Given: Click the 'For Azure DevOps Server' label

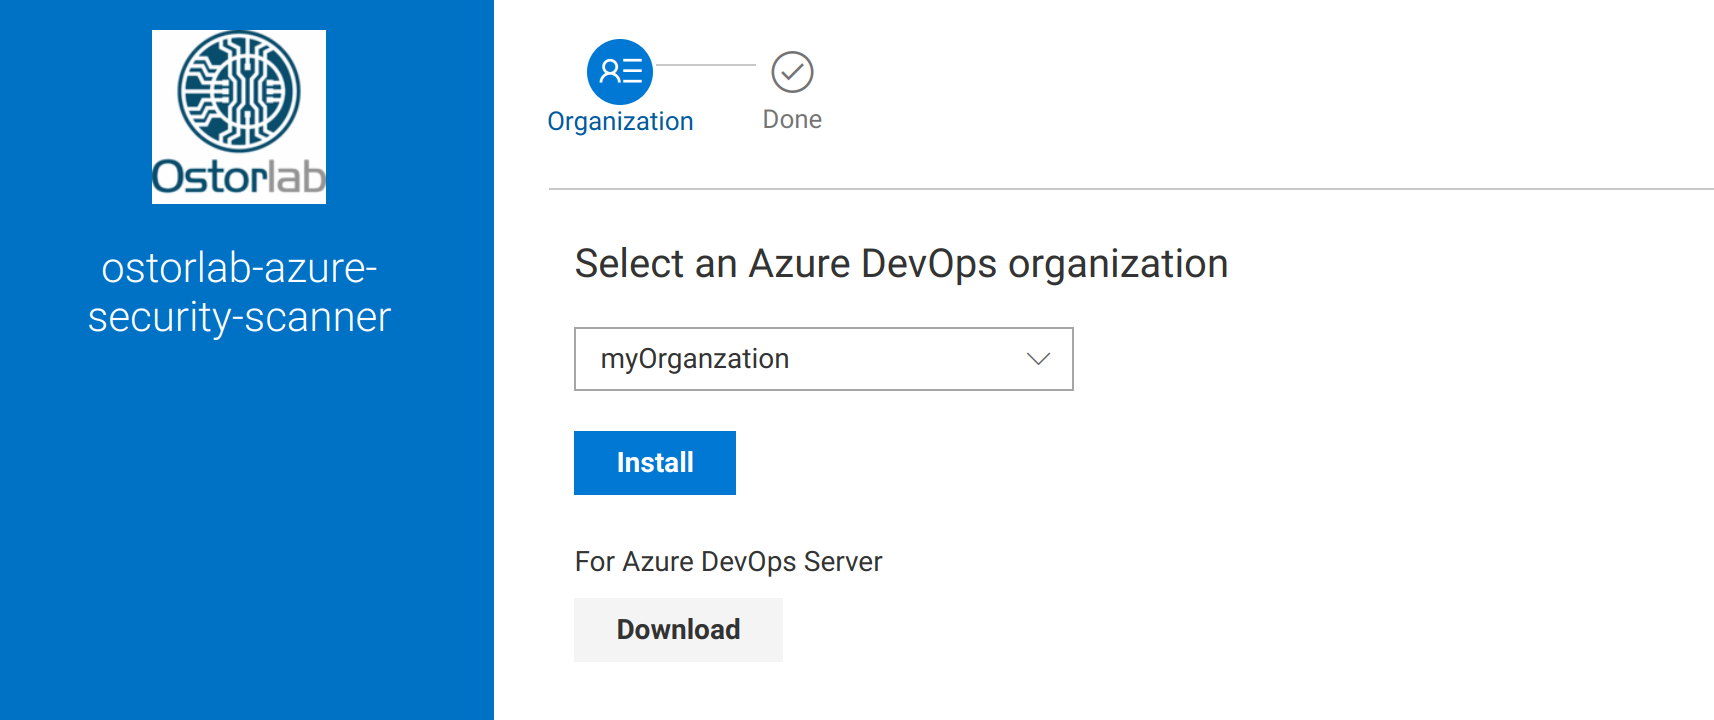Looking at the screenshot, I should (x=728, y=562).
